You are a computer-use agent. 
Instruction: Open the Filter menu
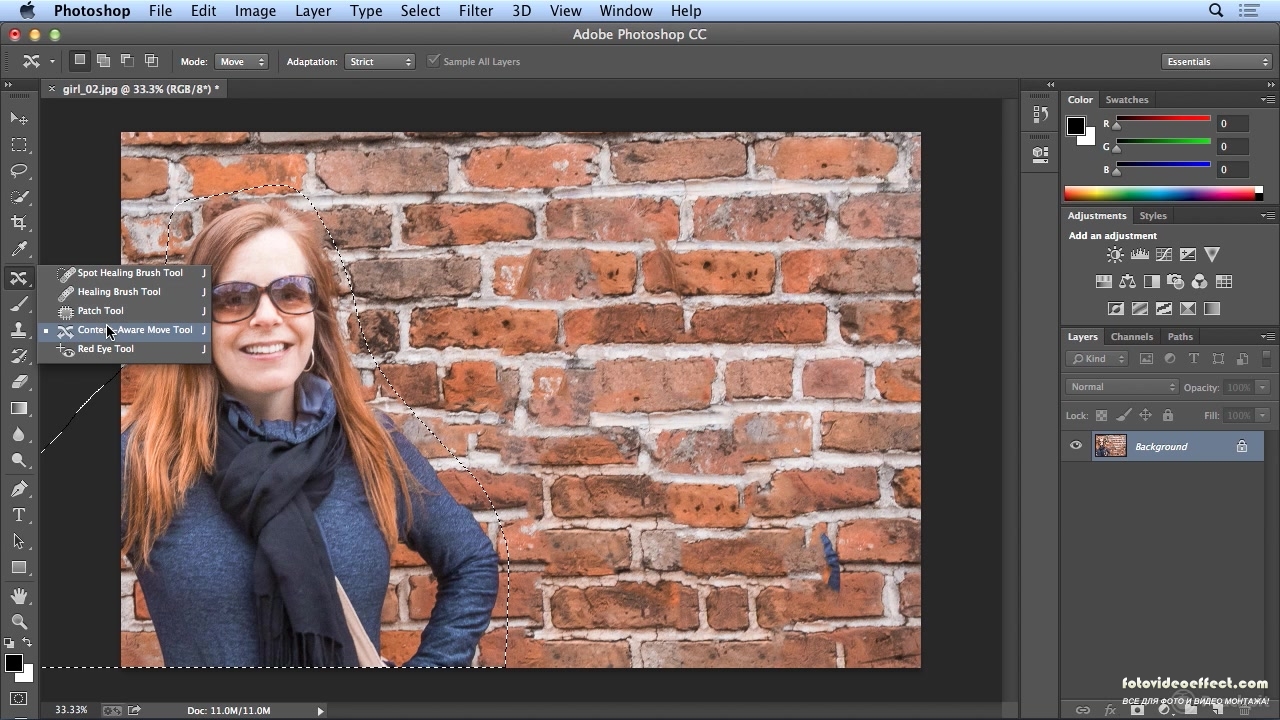(476, 11)
